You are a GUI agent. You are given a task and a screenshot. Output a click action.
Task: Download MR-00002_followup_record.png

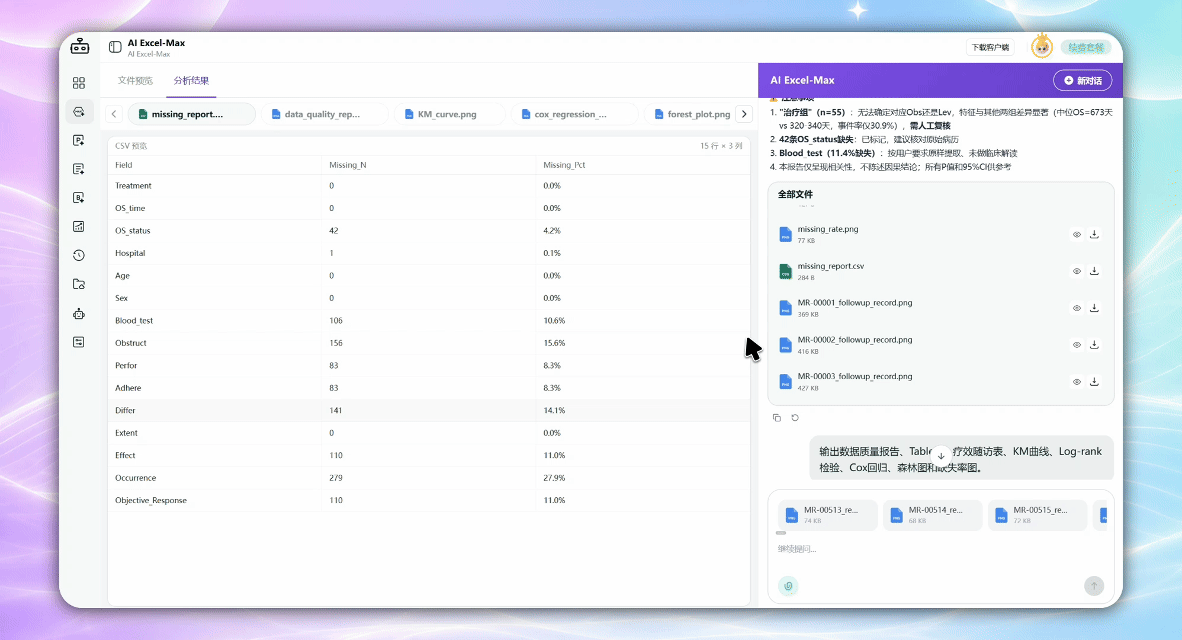click(1095, 344)
